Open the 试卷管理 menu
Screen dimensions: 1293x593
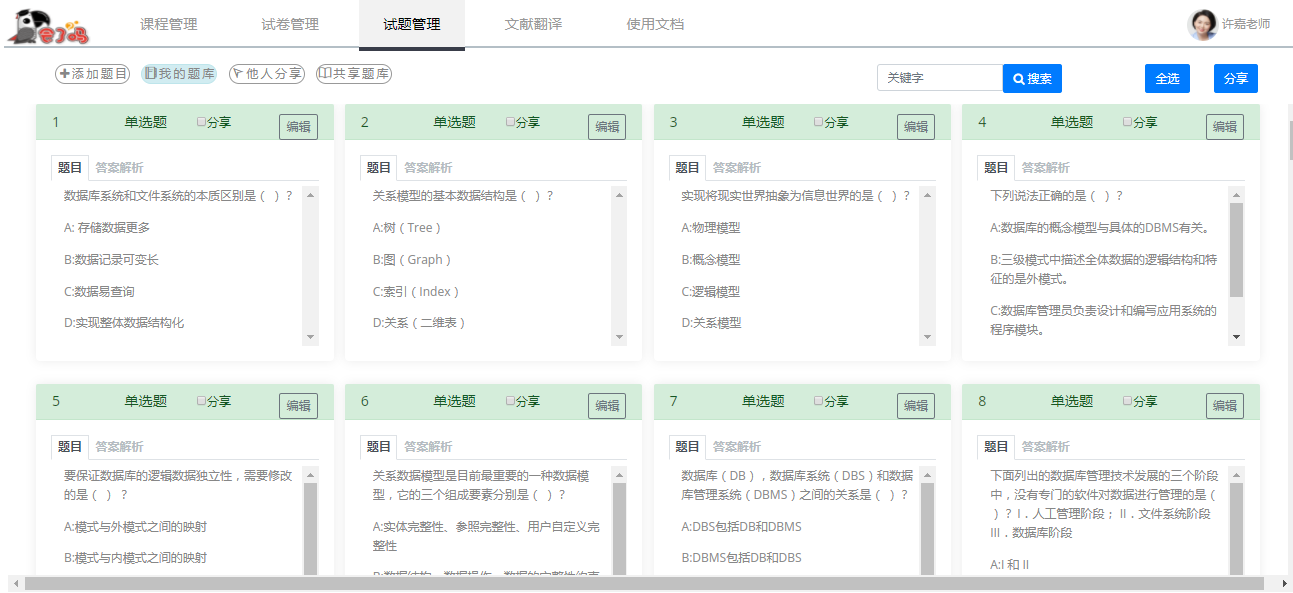click(290, 24)
